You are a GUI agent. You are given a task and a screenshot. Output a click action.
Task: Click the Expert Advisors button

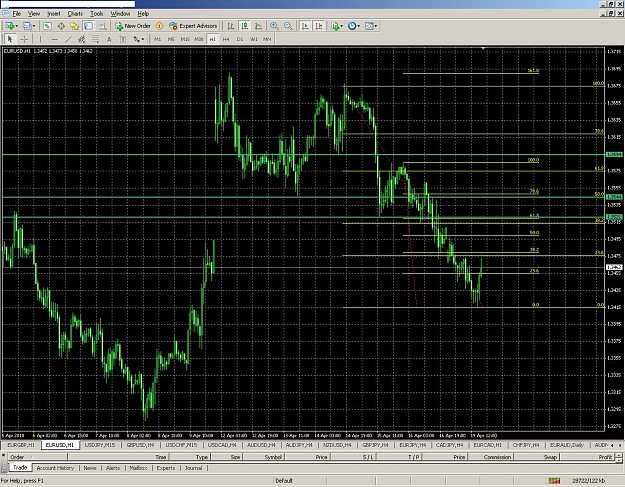[193, 26]
